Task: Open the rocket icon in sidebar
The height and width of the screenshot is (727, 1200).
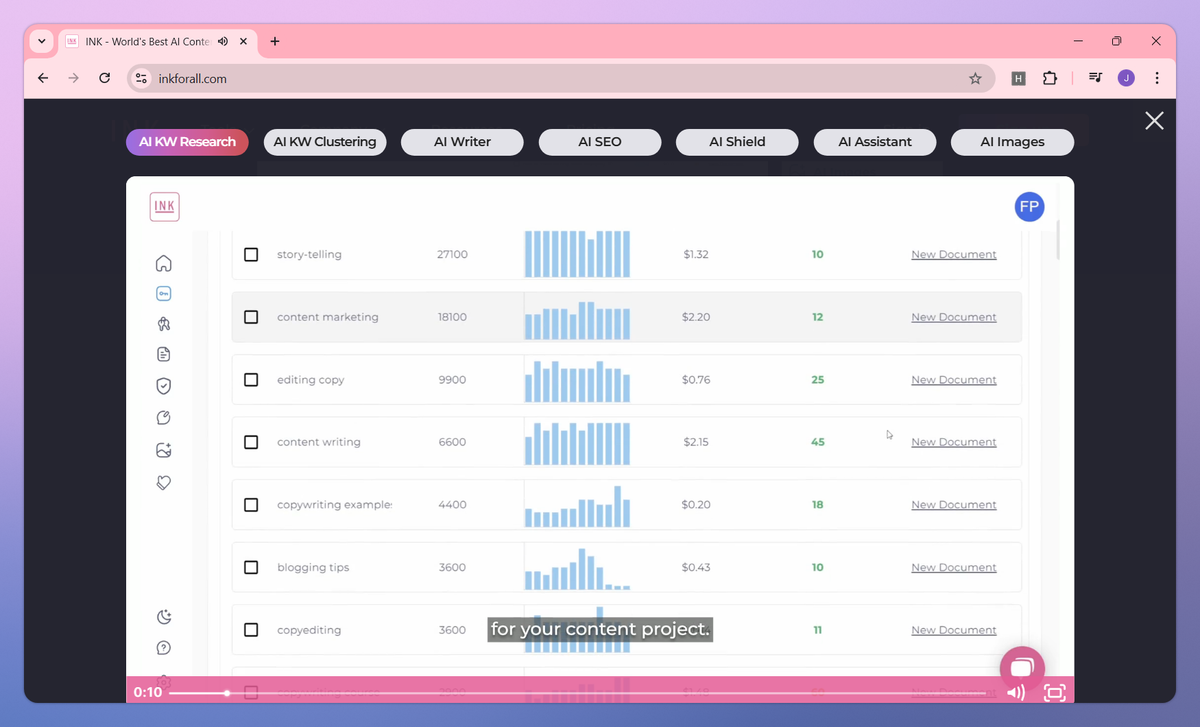Action: click(x=164, y=324)
